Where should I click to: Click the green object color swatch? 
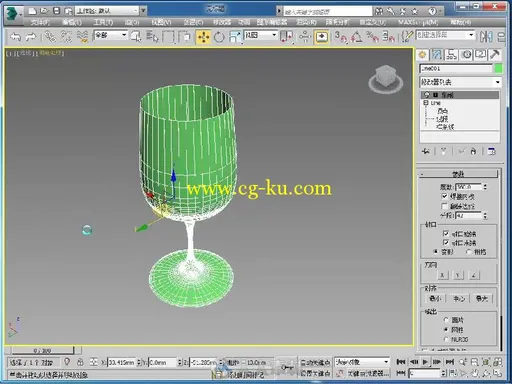498,68
